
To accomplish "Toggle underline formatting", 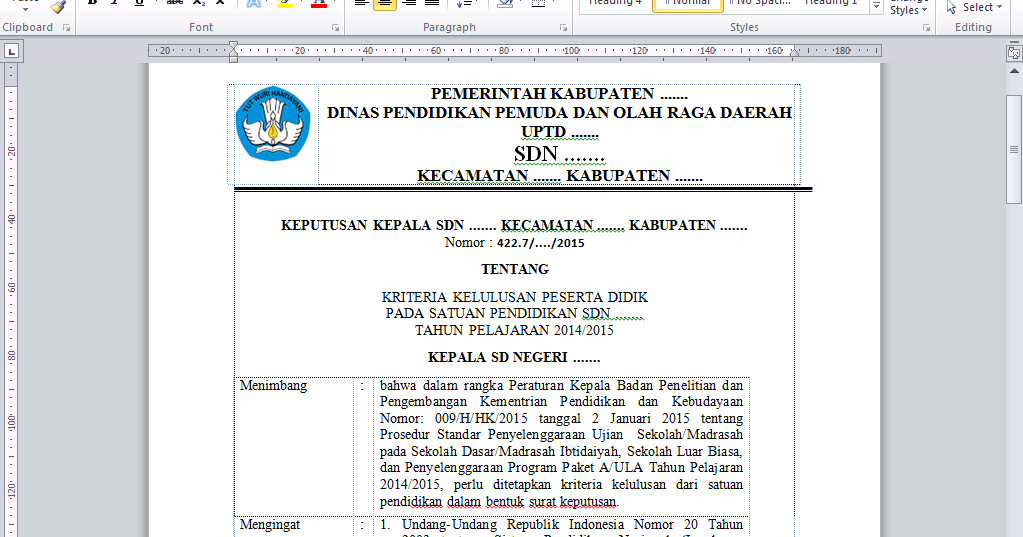I will (x=139, y=3).
